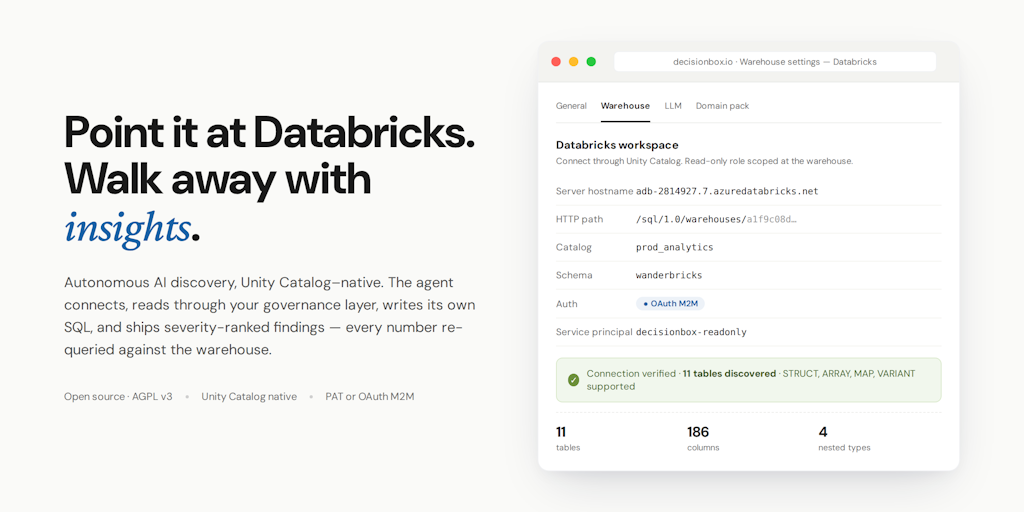Click the 'Open source · AGPL v3' text
Viewport: 1024px width, 512px height.
point(118,396)
